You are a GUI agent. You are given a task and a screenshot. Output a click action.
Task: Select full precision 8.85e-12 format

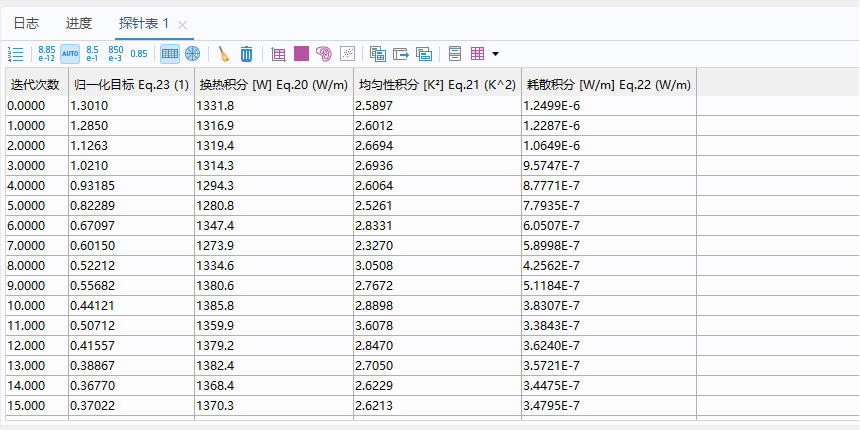click(x=47, y=54)
